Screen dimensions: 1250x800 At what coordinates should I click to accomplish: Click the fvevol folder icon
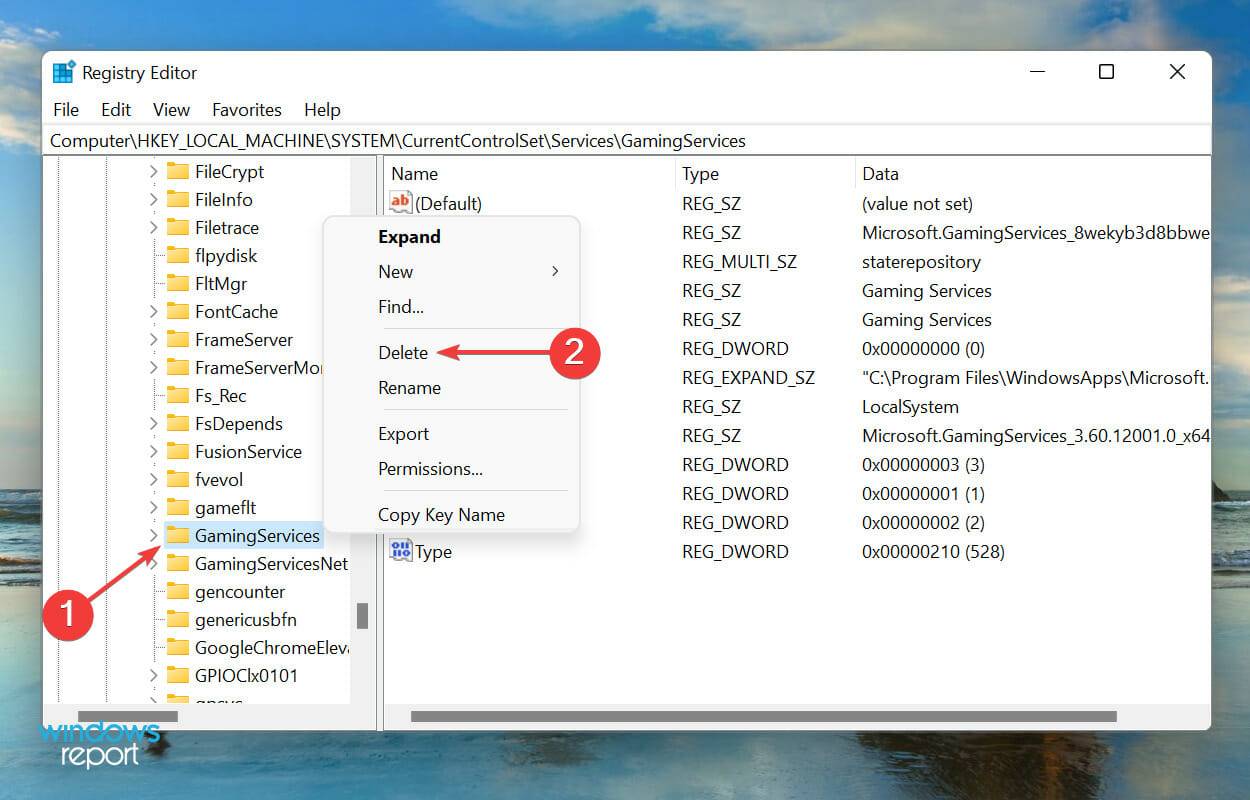click(180, 480)
